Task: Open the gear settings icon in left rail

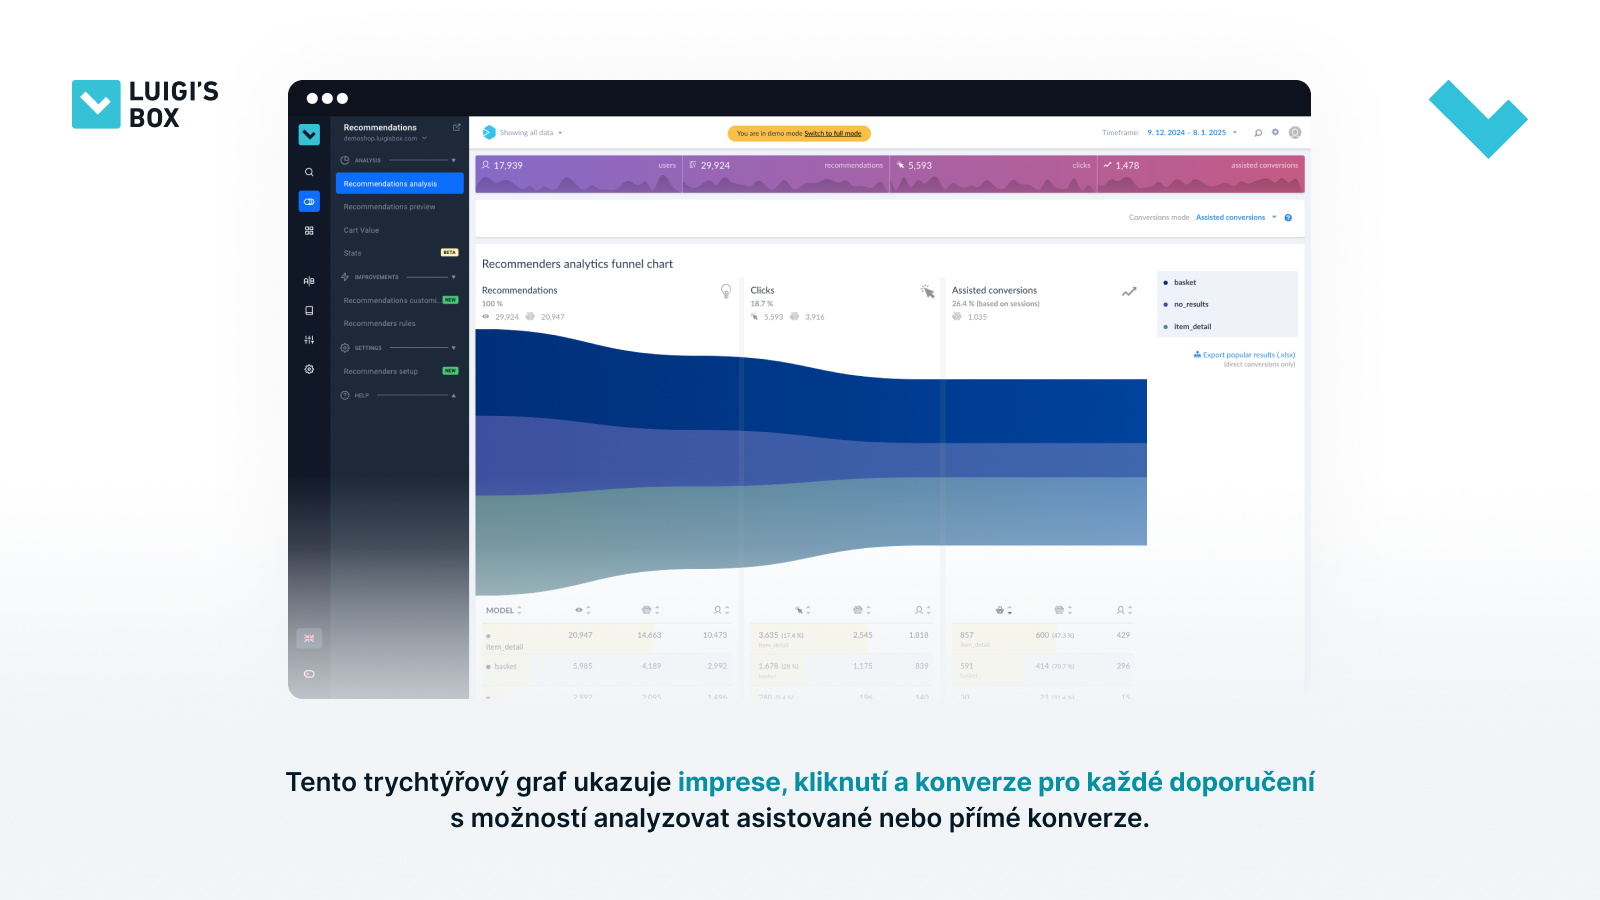Action: [309, 369]
